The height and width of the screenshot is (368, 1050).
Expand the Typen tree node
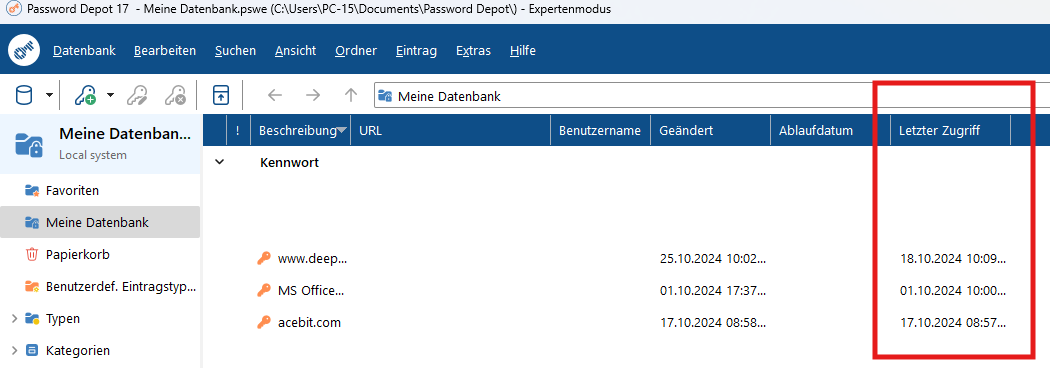pos(15,318)
